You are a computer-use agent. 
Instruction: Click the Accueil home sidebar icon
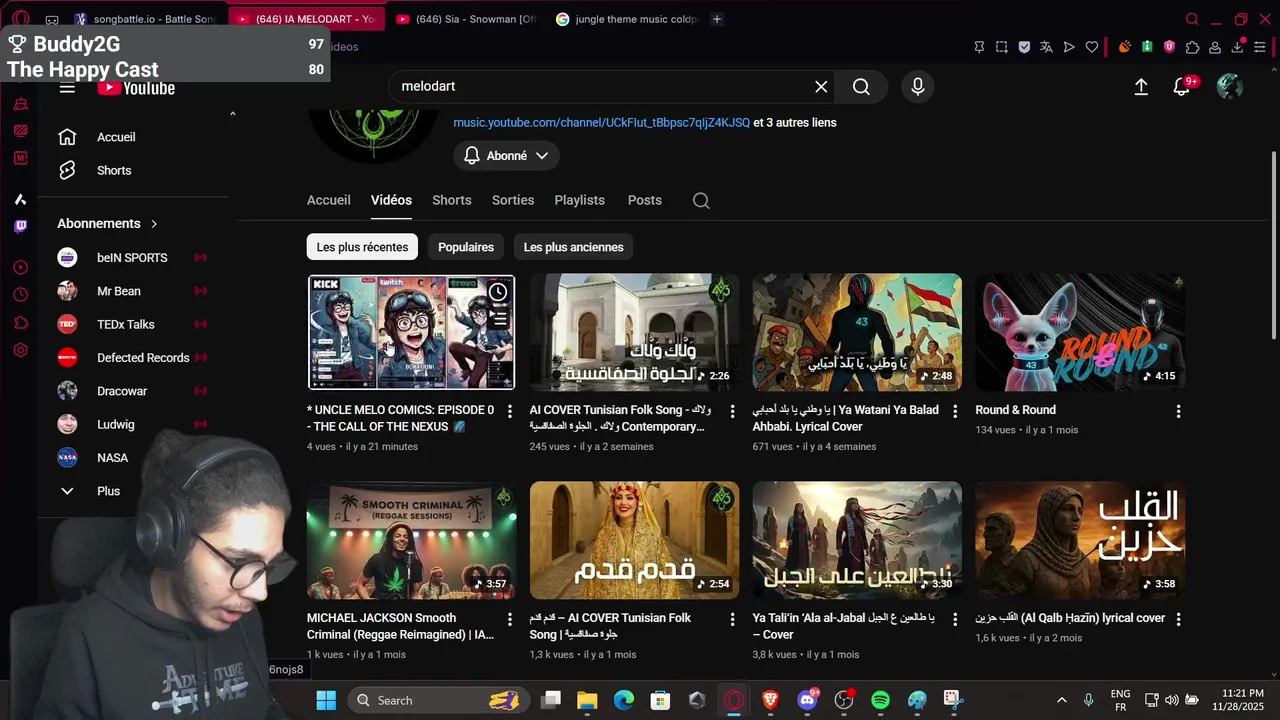67,137
